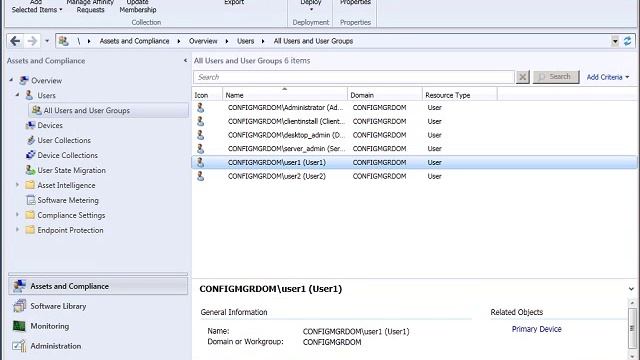Viewport: 640px width, 360px height.
Task: Click the user icon in the user1 row
Action: coord(200,162)
